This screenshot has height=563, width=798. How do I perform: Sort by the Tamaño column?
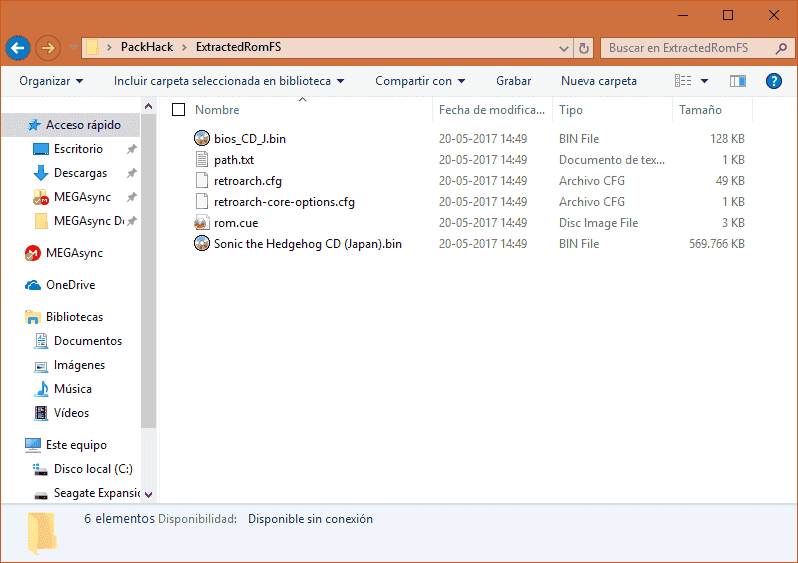(x=700, y=110)
